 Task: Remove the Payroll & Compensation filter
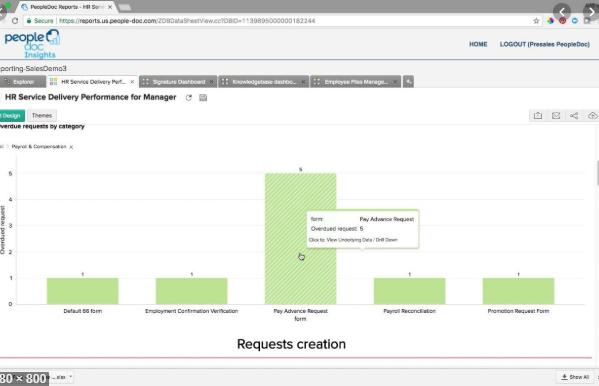71,147
